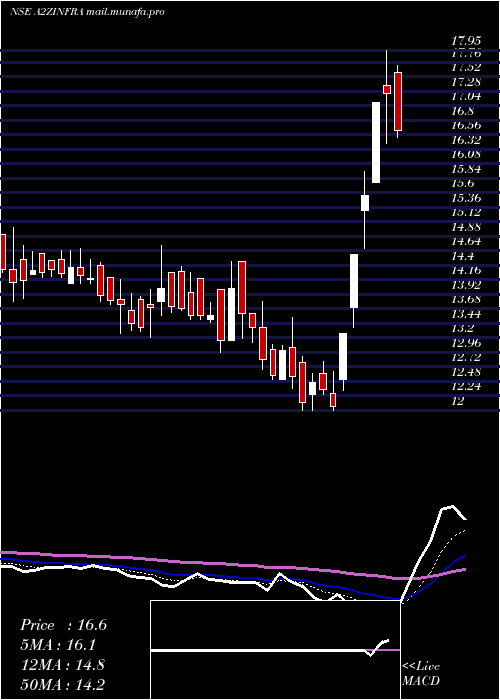The height and width of the screenshot is (700, 500).
Task: Click the 14.4 price axis label
Action: pos(464,256)
